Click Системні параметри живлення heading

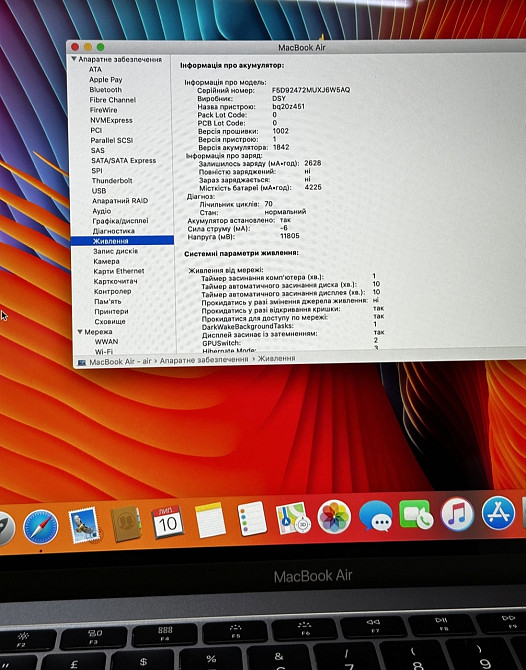(x=241, y=253)
